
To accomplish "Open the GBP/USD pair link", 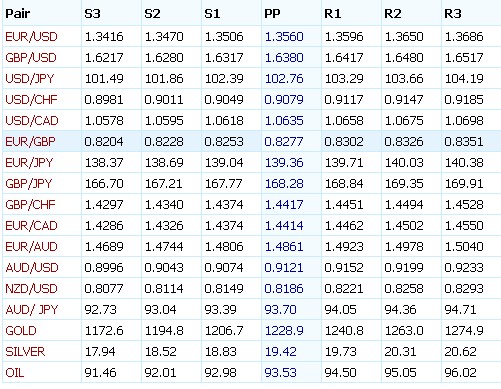I will click(x=31, y=58).
